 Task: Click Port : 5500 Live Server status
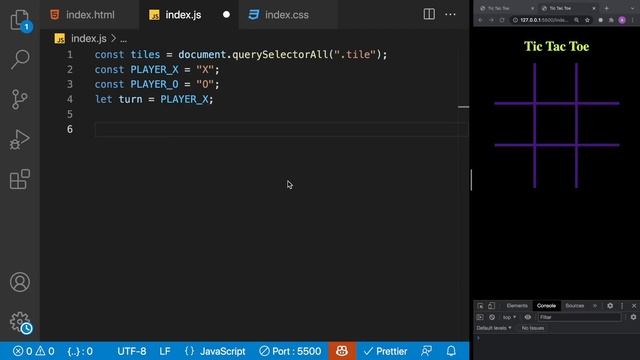[x=290, y=351]
